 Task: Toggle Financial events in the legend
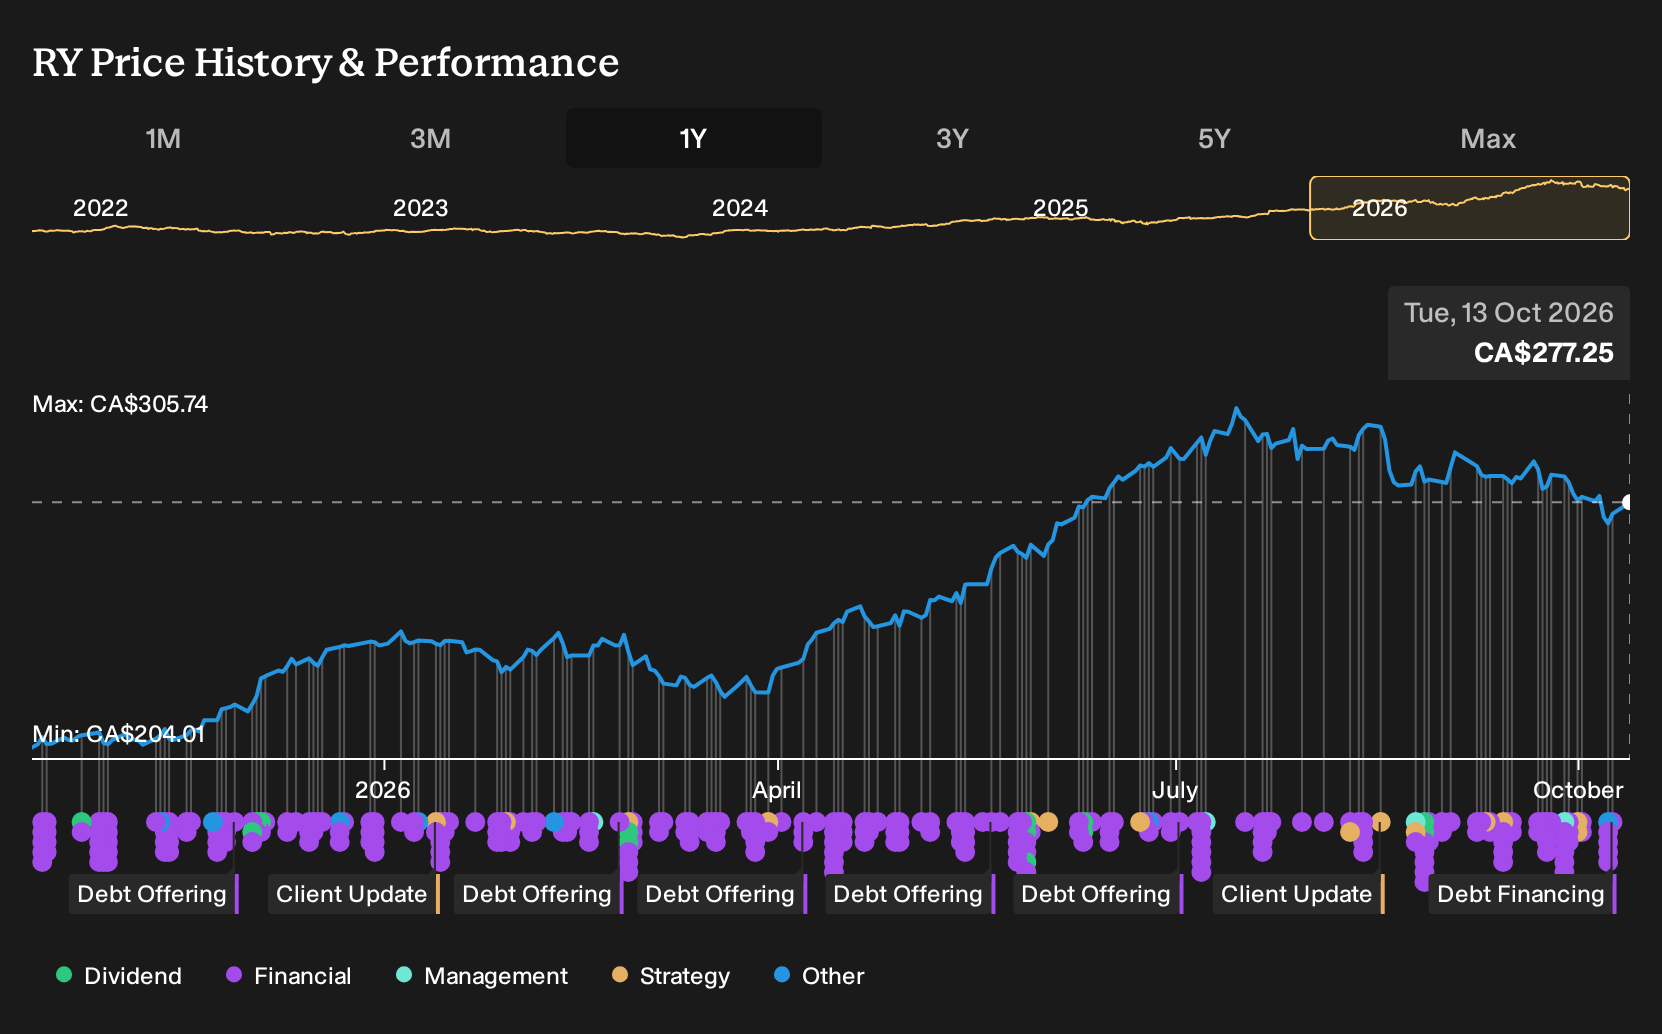pyautogui.click(x=289, y=976)
